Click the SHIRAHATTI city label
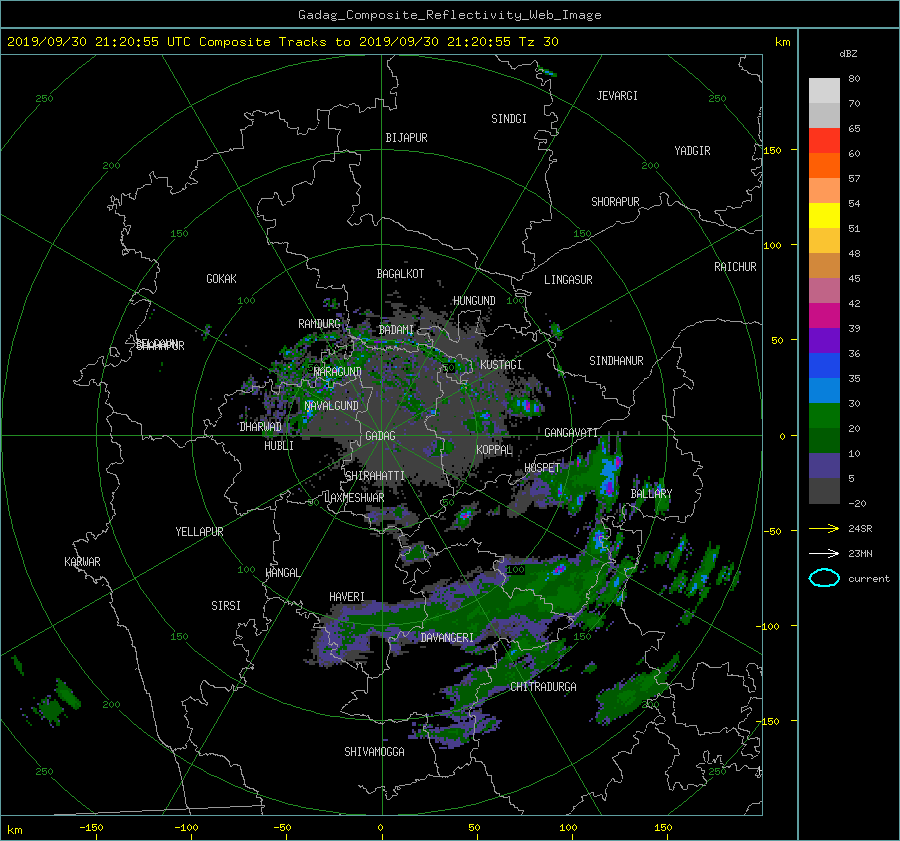The width and height of the screenshot is (900, 841). (x=375, y=476)
